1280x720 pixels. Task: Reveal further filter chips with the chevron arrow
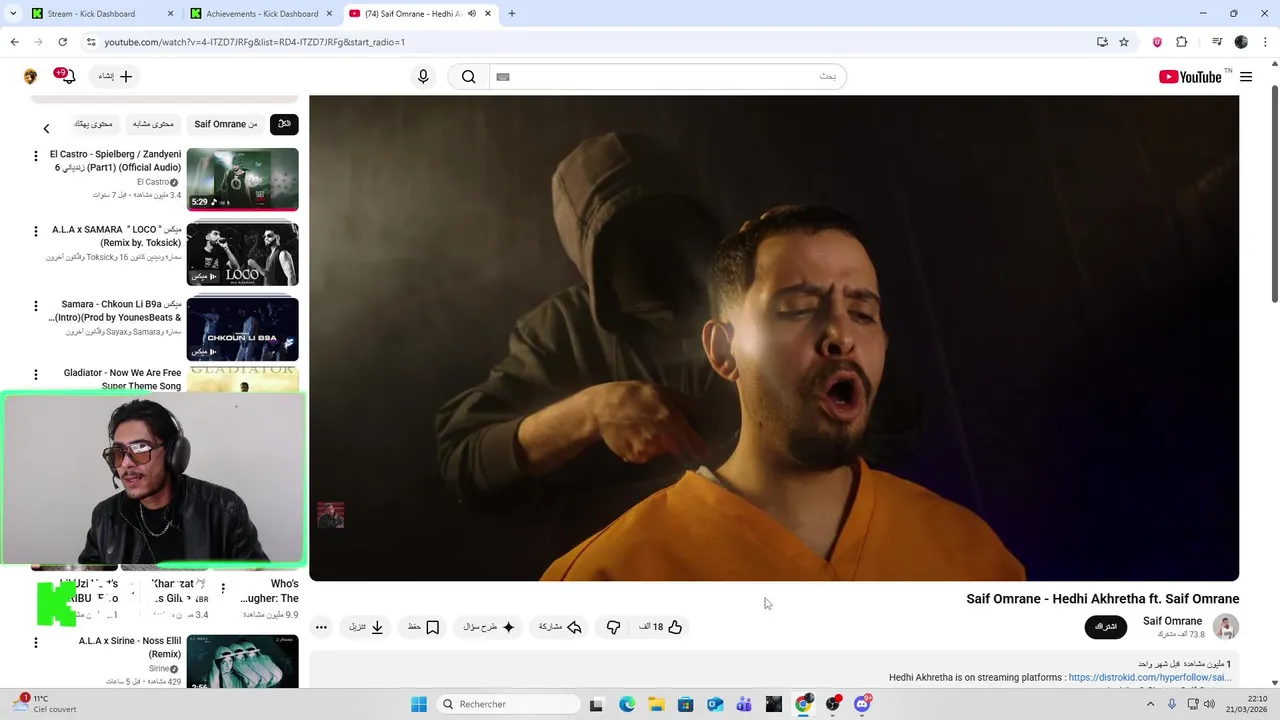[46, 128]
